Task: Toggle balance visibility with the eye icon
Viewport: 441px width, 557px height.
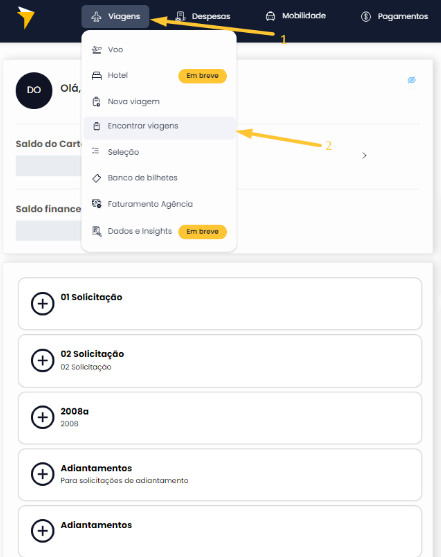Action: [412, 80]
